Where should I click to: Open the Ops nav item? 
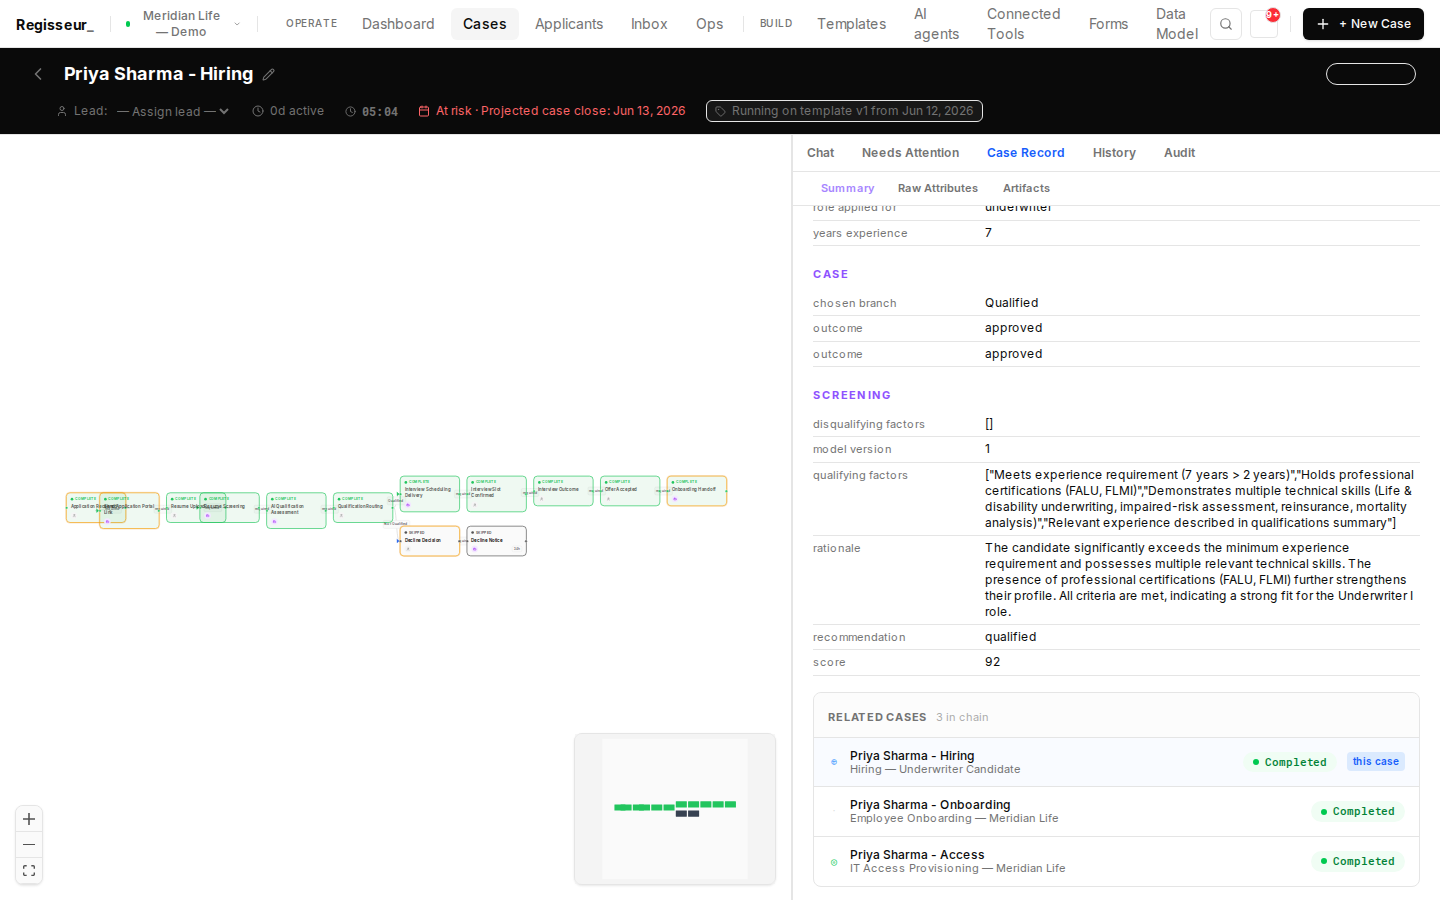click(710, 24)
